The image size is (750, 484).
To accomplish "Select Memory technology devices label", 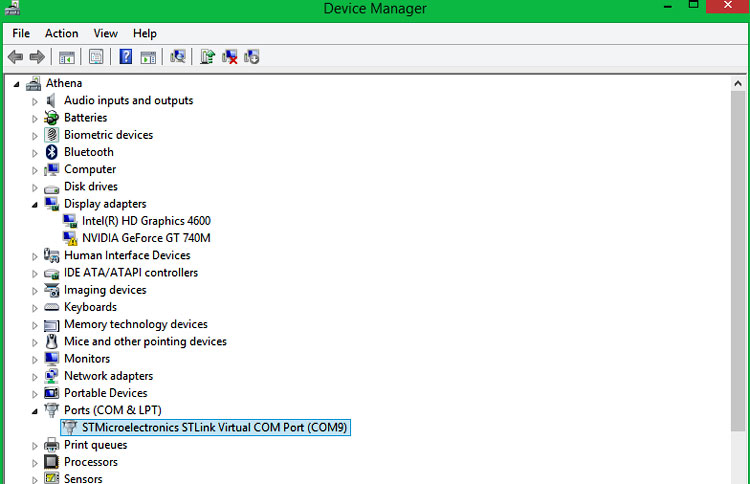I will tap(136, 324).
